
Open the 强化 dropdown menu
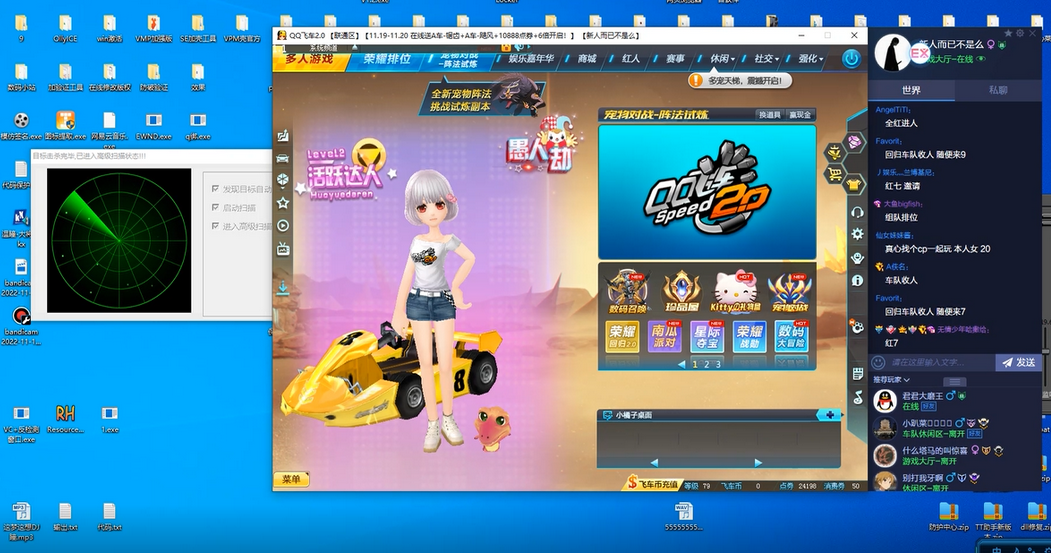click(x=810, y=59)
